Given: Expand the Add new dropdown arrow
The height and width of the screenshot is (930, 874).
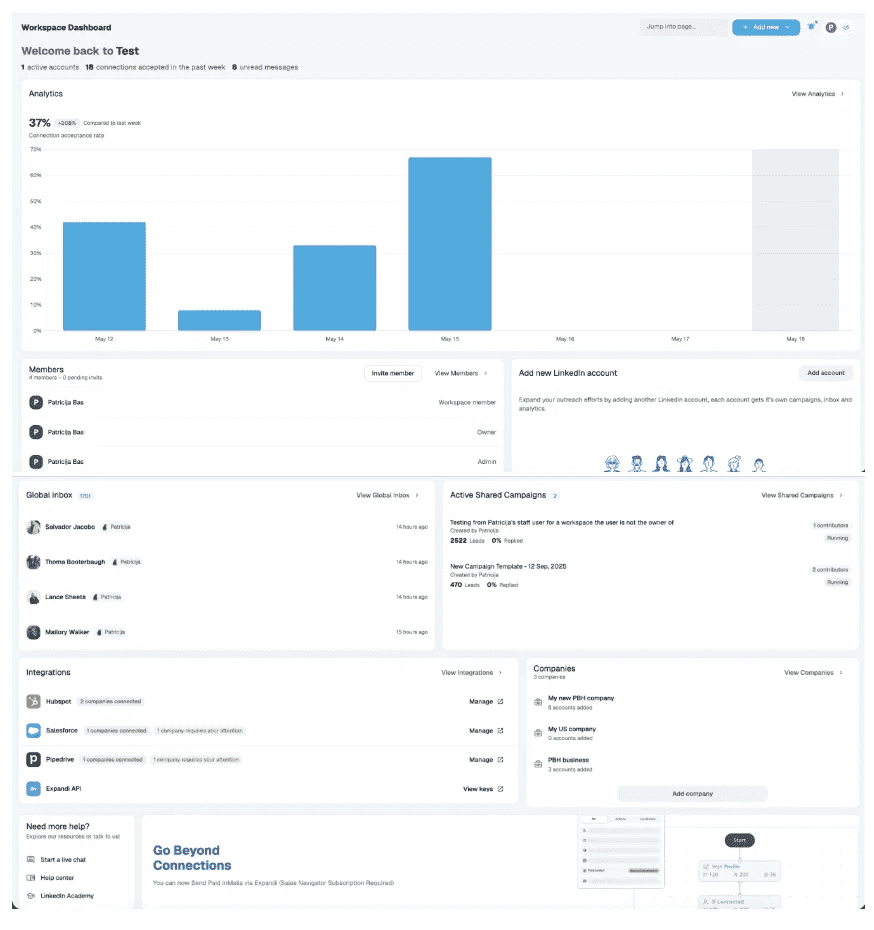Looking at the screenshot, I should [787, 27].
